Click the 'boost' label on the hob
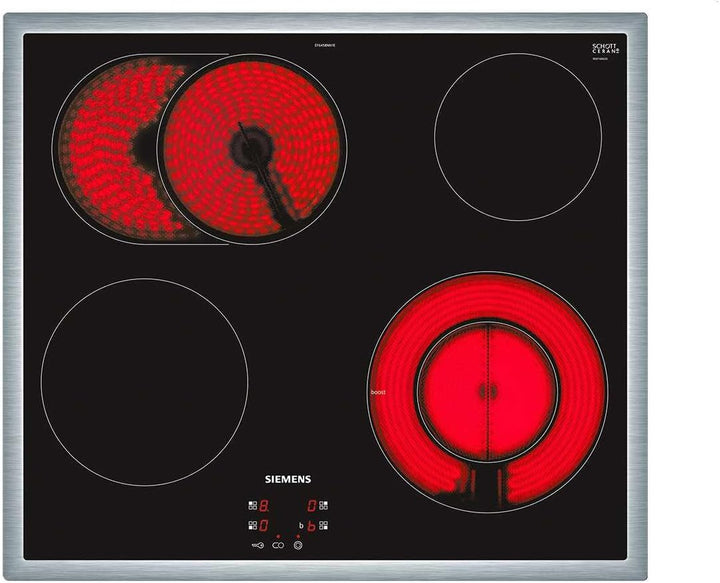 [378, 393]
